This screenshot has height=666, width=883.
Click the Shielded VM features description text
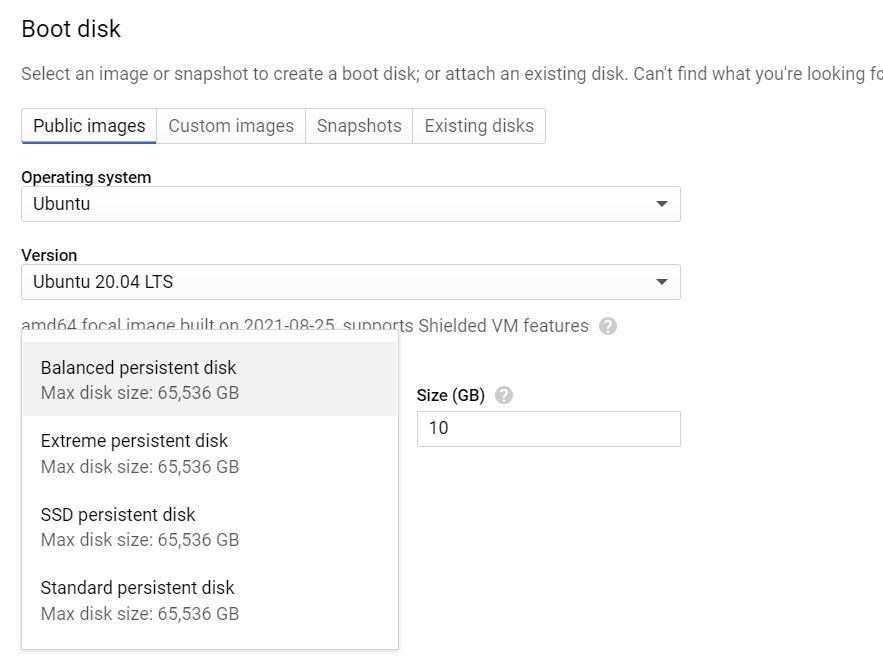[x=305, y=326]
